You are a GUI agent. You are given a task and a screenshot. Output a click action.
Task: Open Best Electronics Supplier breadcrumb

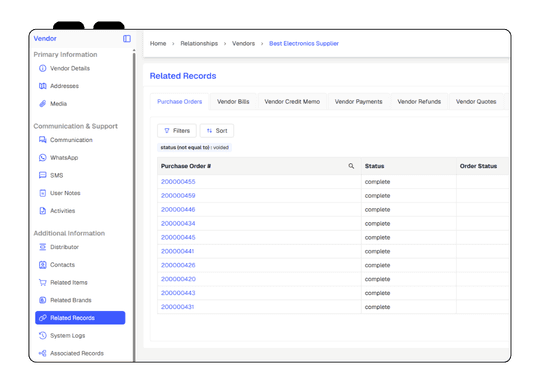[304, 43]
